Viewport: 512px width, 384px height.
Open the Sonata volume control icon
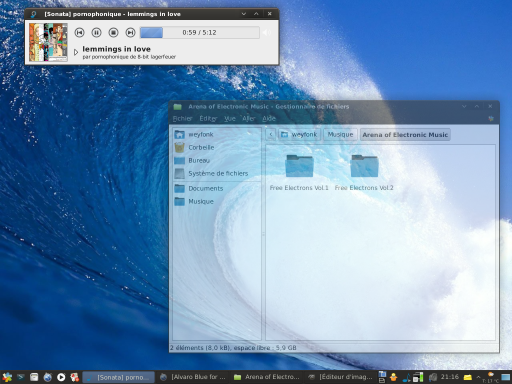pyautogui.click(x=267, y=32)
